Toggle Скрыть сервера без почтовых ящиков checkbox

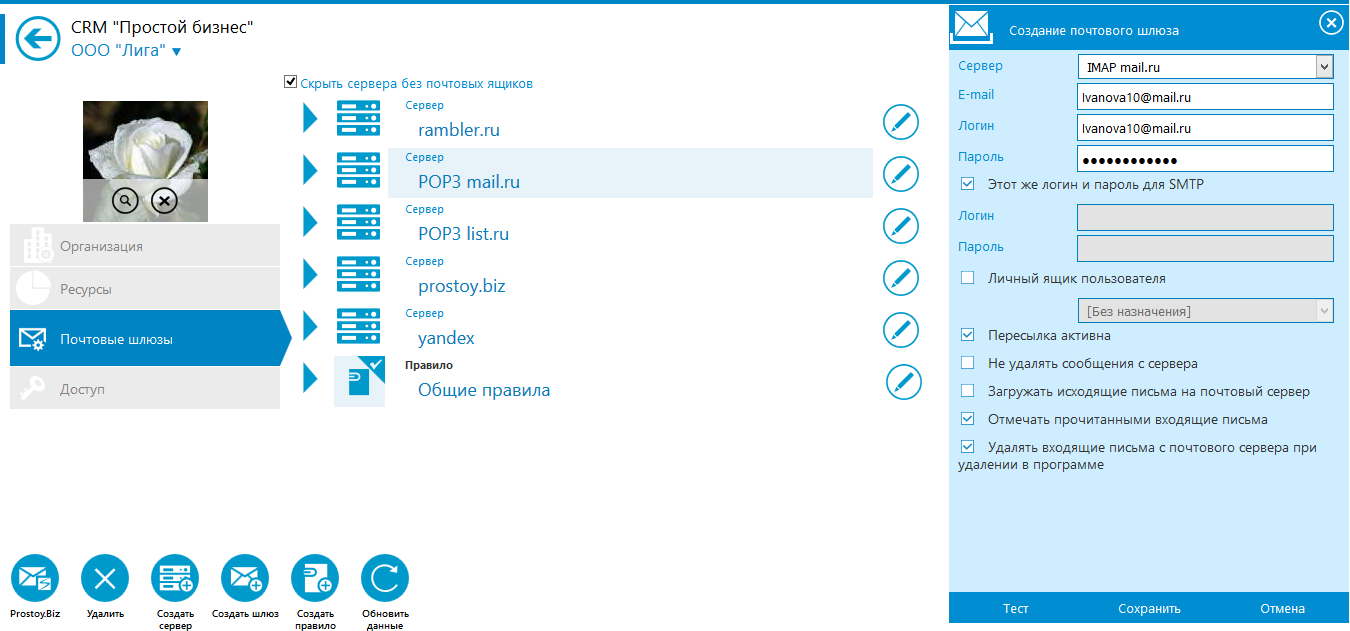click(x=291, y=82)
